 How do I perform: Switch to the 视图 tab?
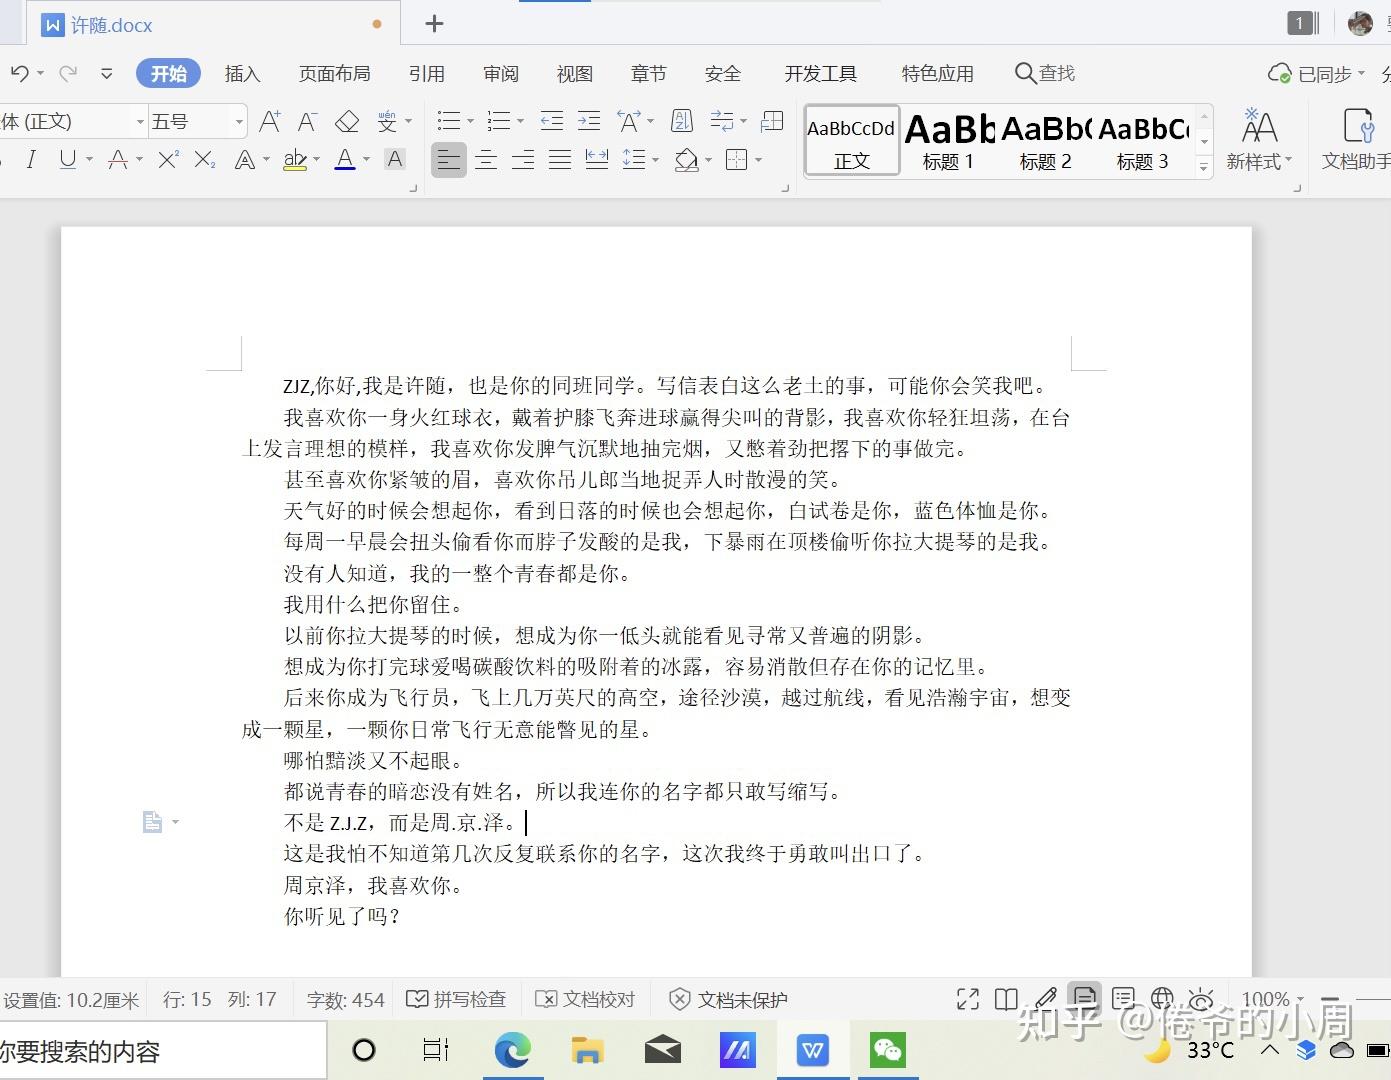tap(574, 73)
